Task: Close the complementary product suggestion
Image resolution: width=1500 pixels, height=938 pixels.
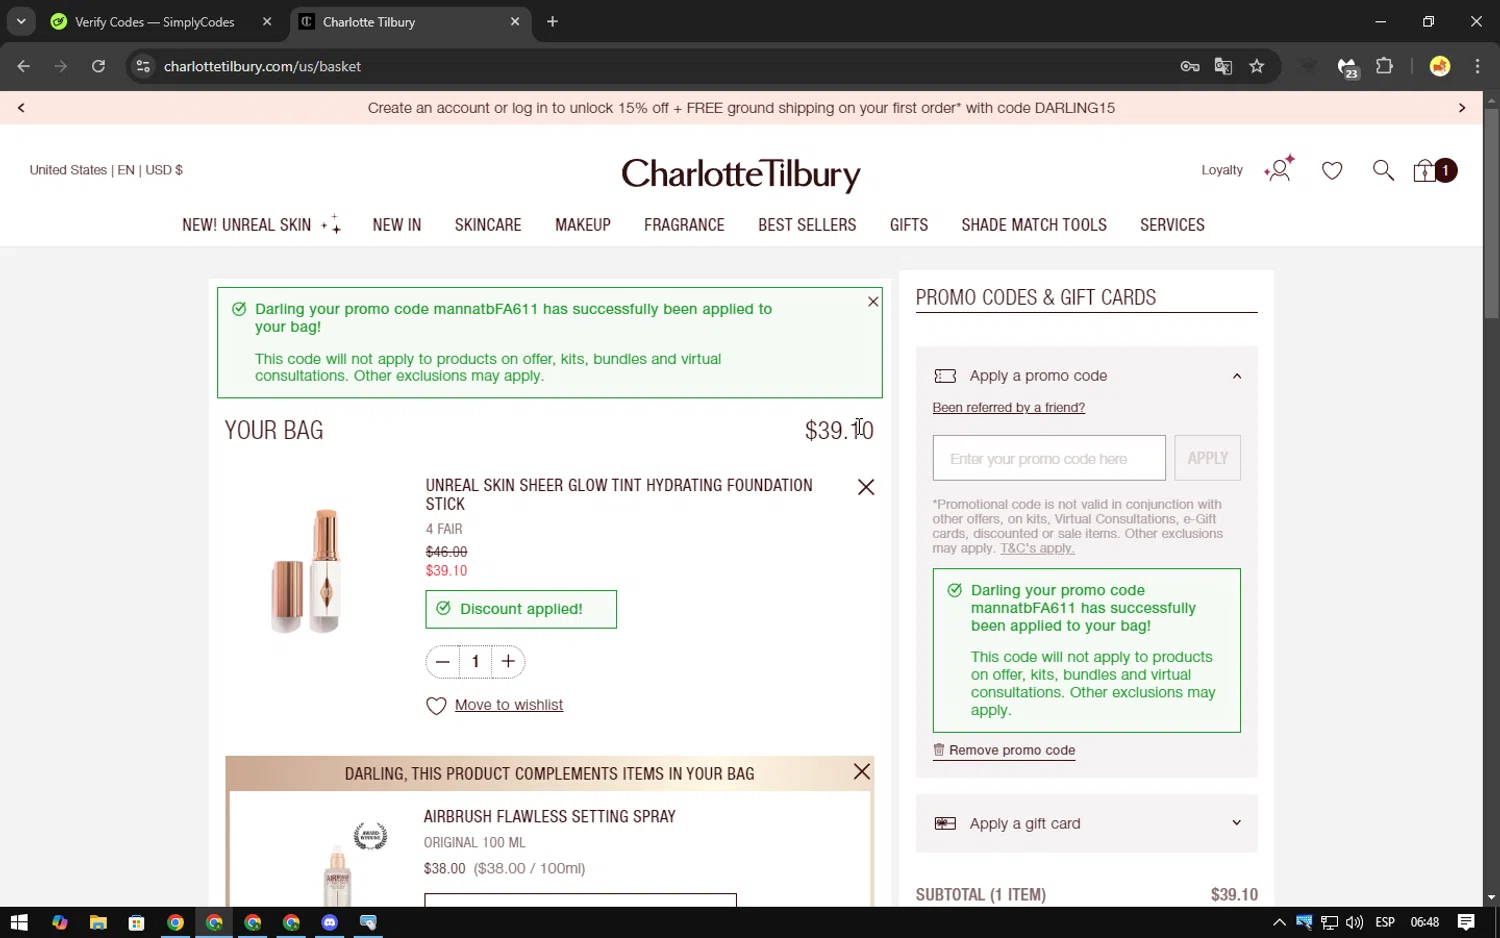Action: [x=862, y=772]
